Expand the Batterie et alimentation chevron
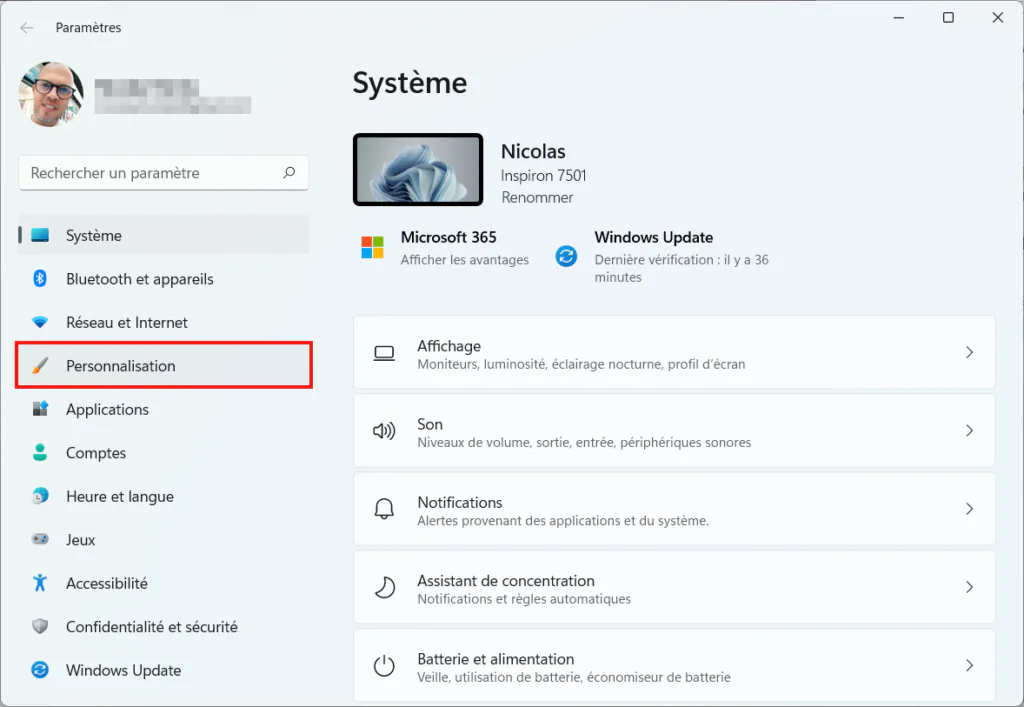This screenshot has height=707, width=1024. [x=969, y=666]
